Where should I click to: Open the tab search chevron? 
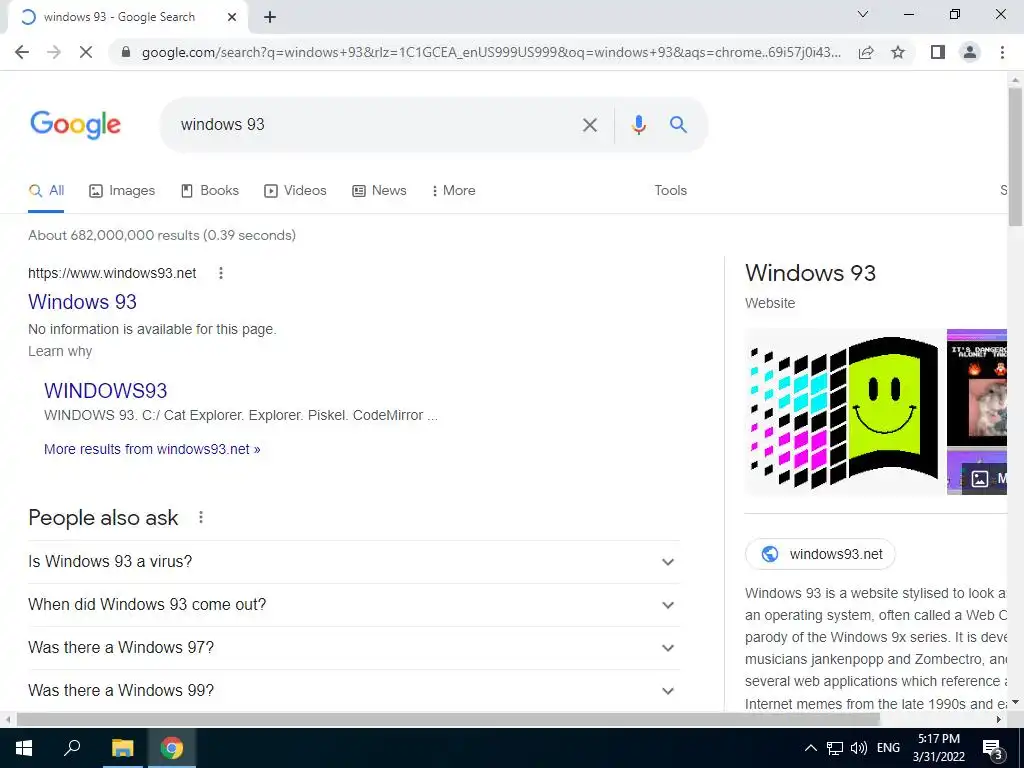tap(863, 14)
